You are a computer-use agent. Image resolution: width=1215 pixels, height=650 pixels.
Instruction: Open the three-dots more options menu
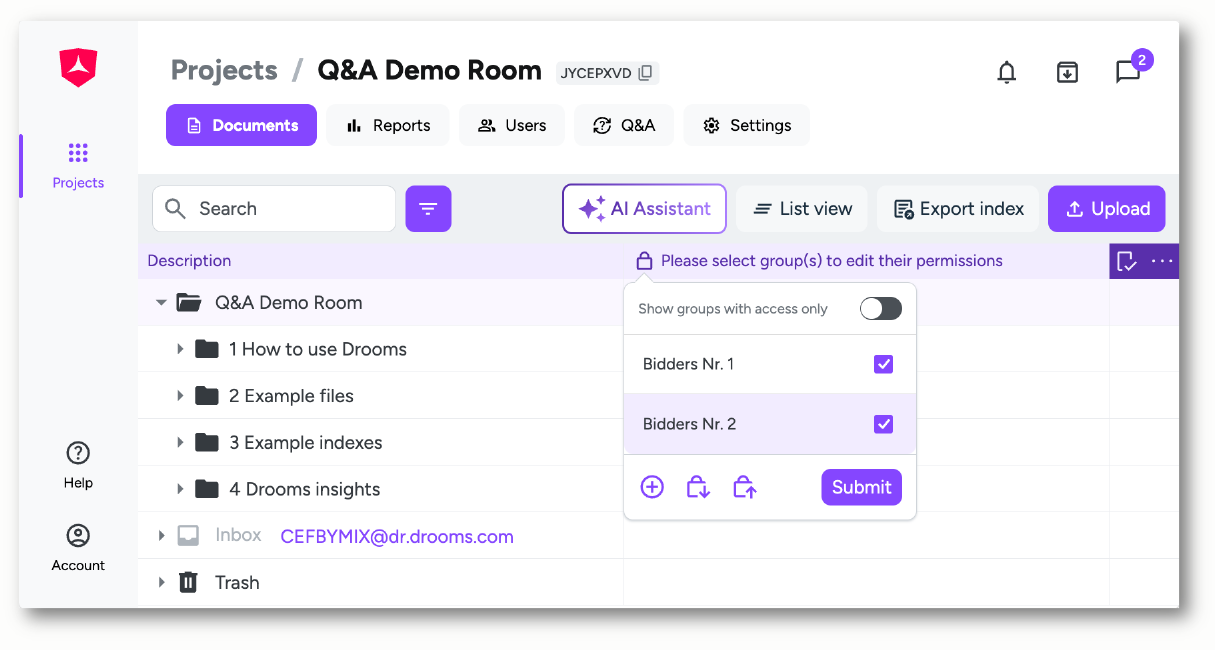coord(1161,261)
